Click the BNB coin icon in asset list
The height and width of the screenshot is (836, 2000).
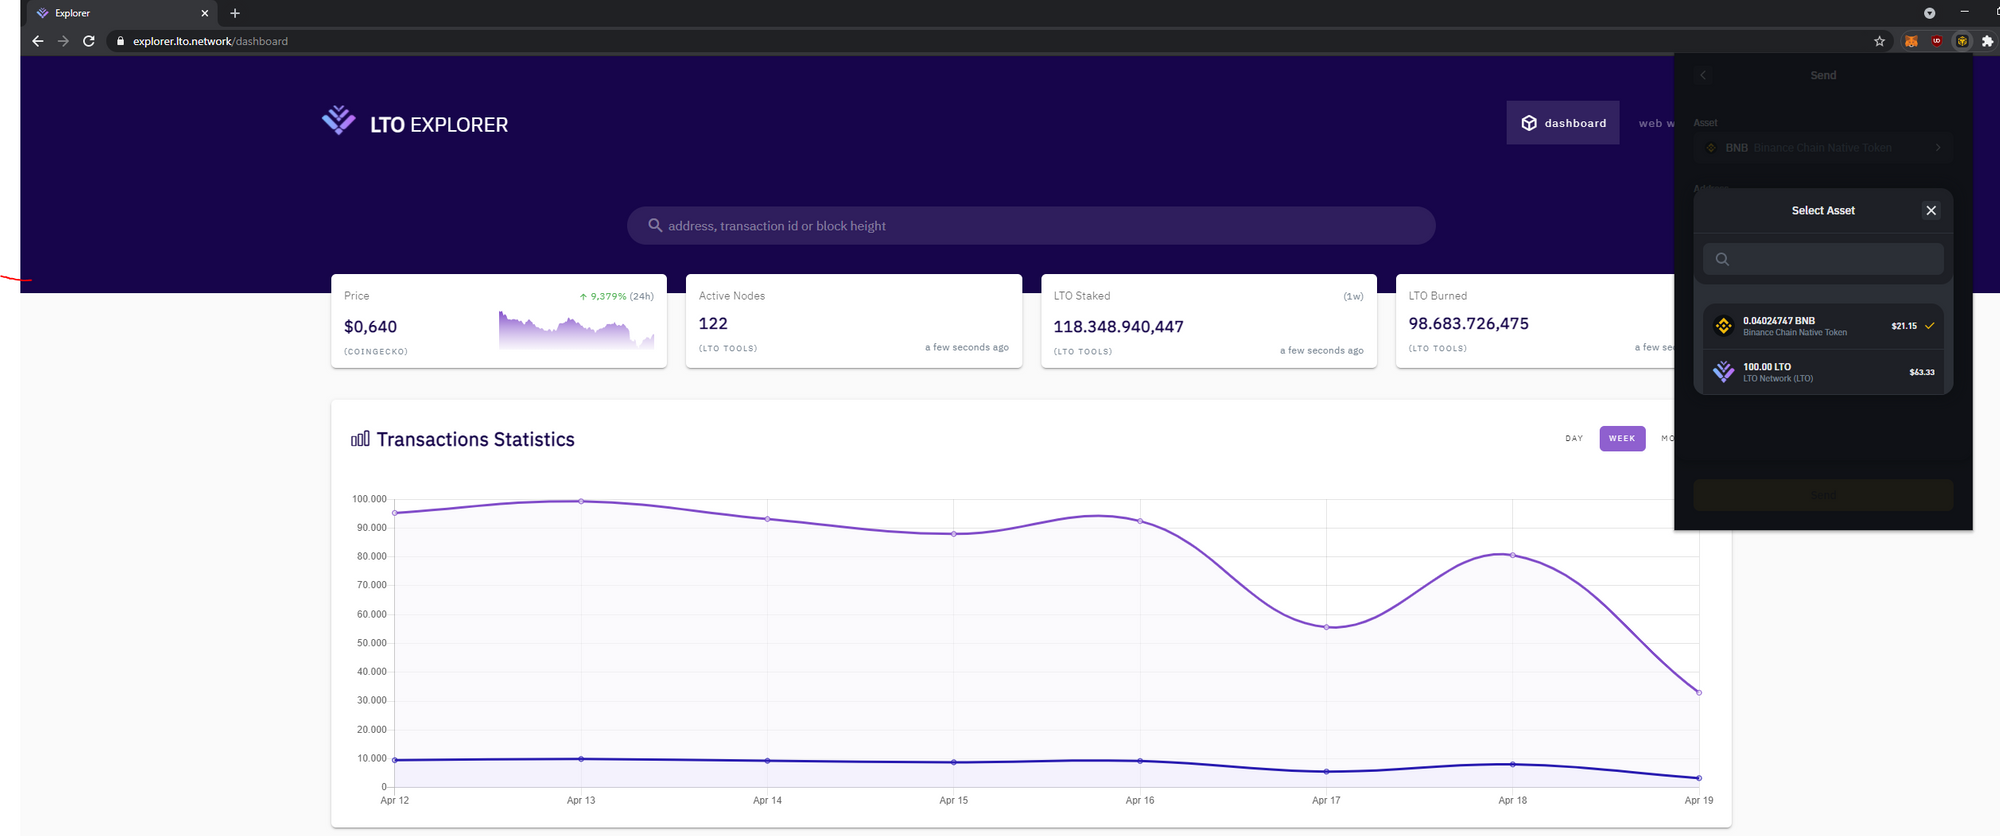pos(1723,326)
